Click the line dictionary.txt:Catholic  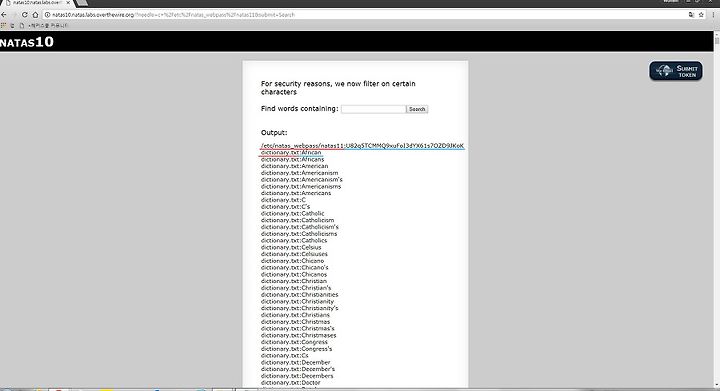[292, 213]
